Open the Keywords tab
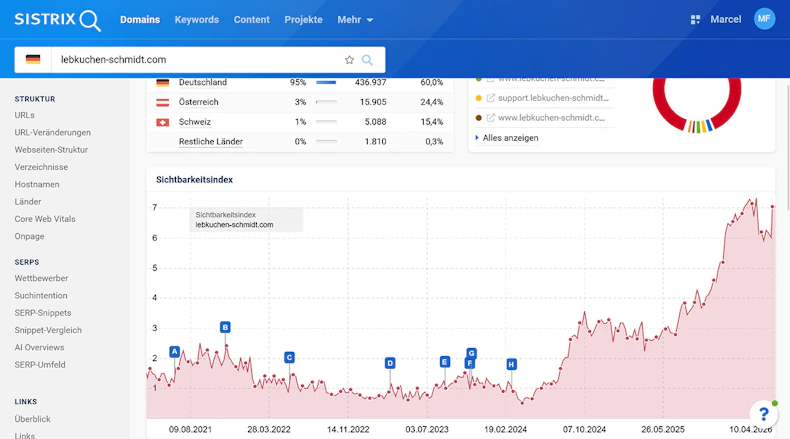 point(196,20)
